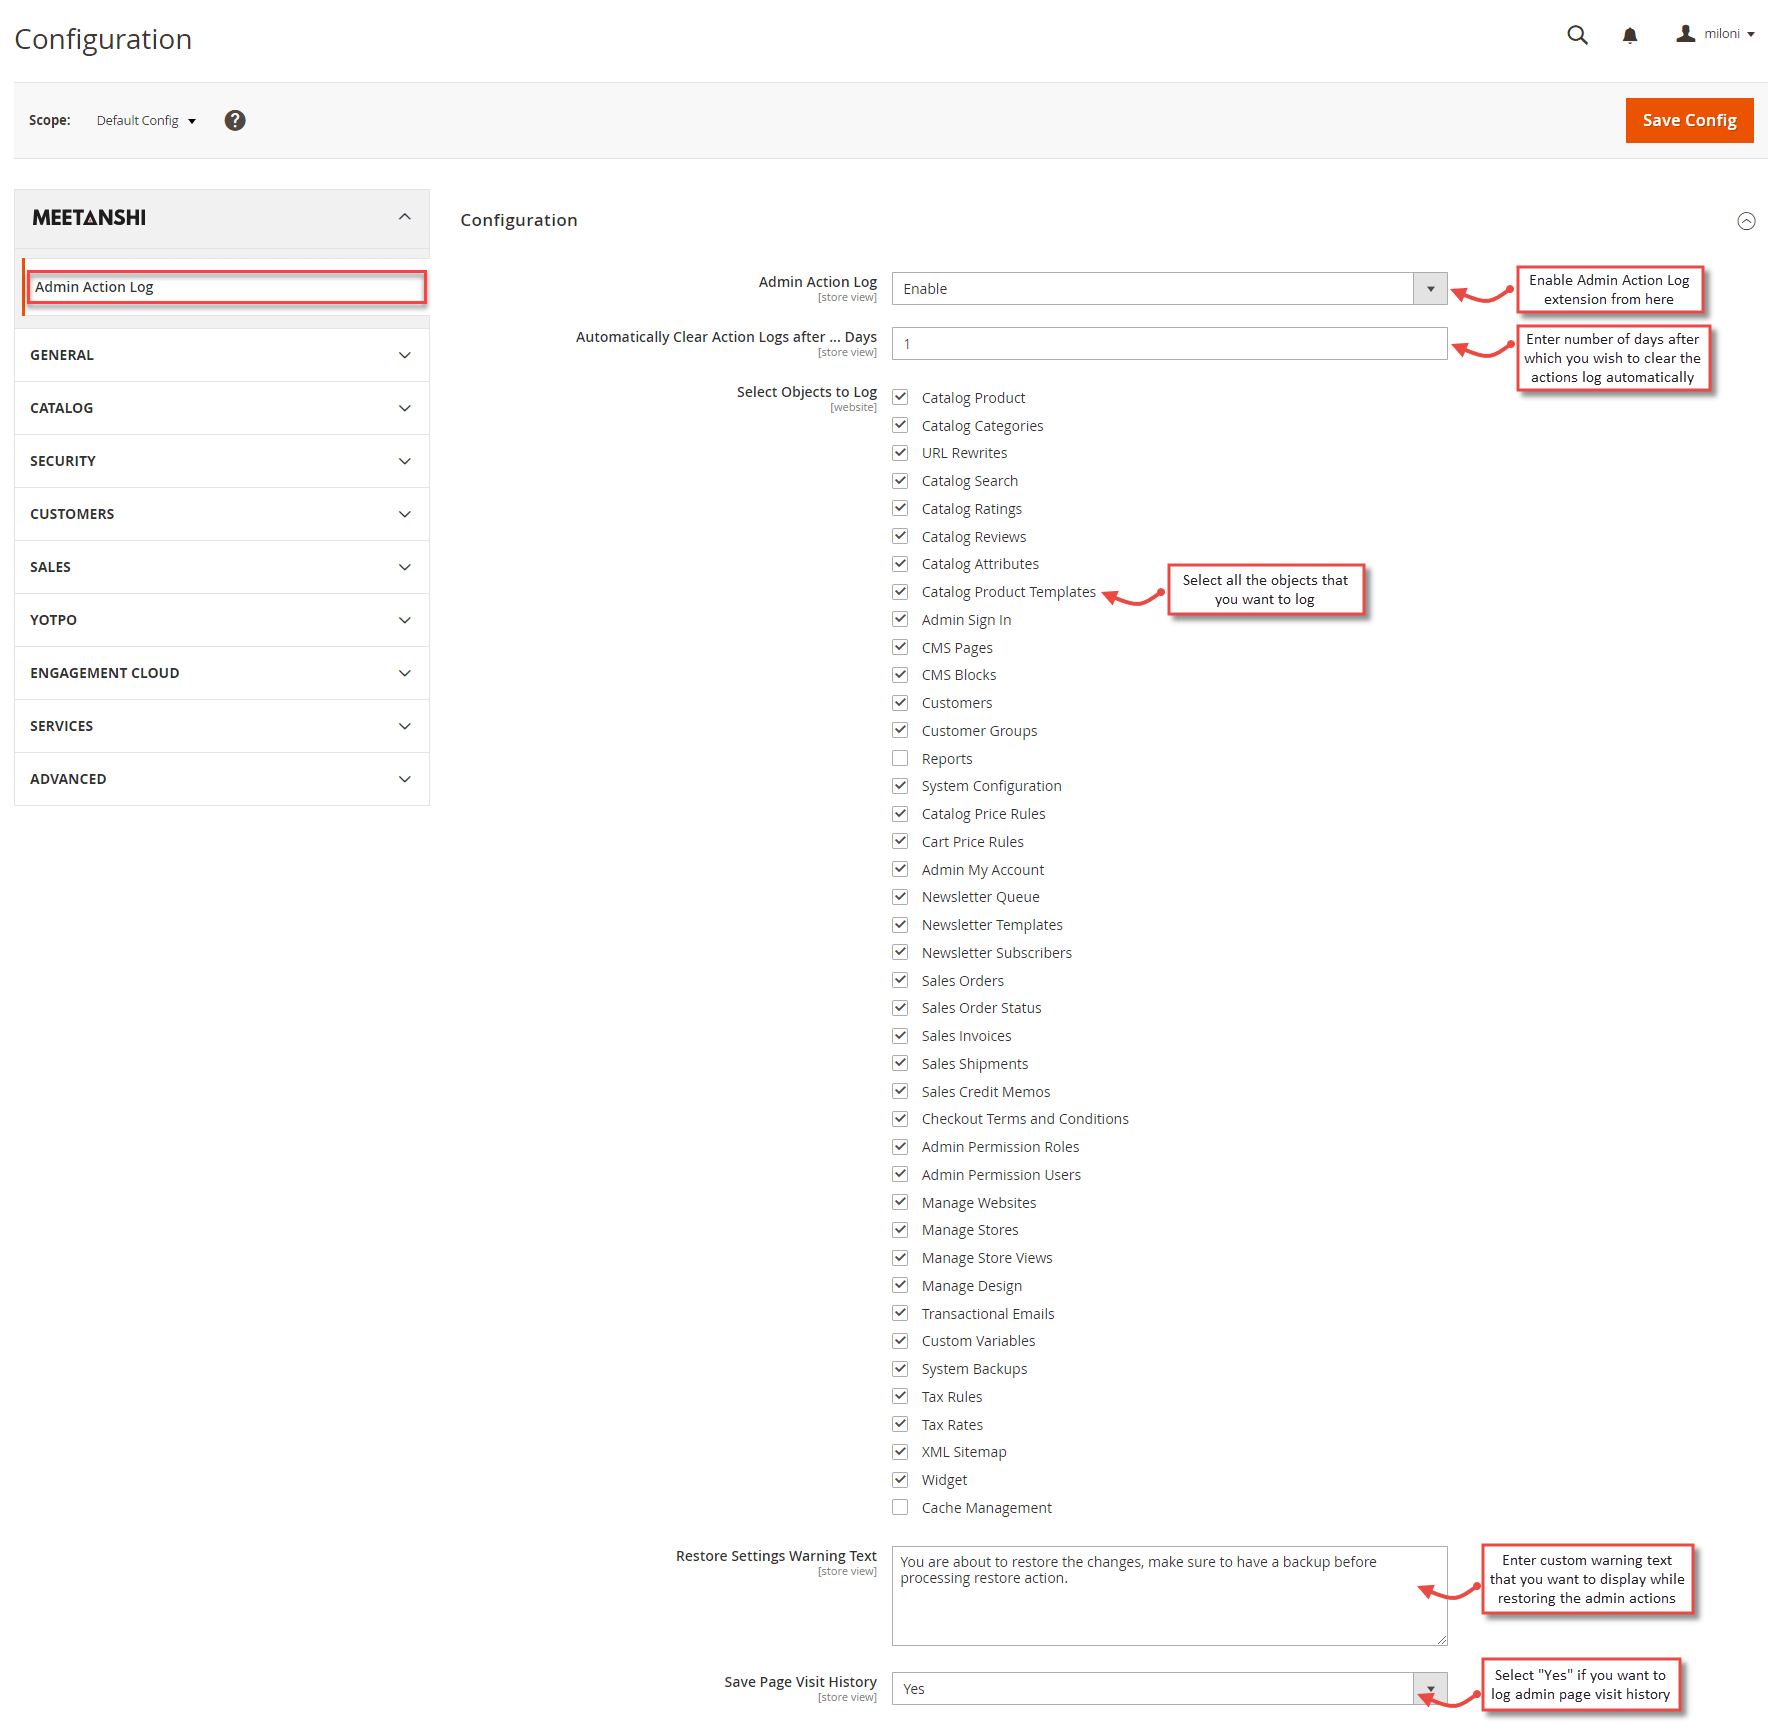Collapse the MEETANSHI panel
The width and height of the screenshot is (1768, 1730).
click(405, 216)
